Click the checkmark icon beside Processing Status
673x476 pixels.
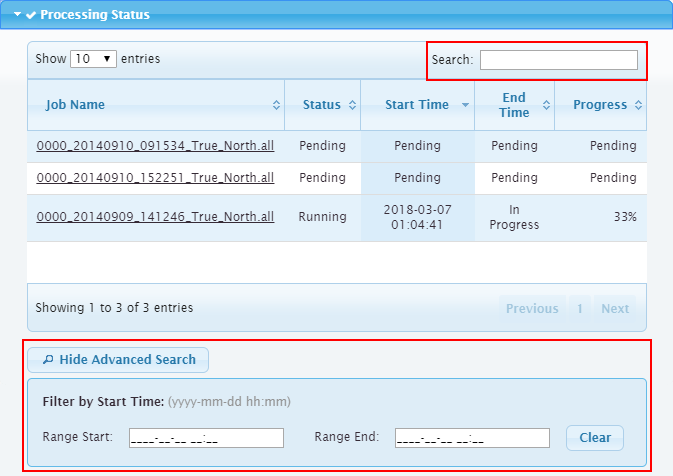(x=31, y=15)
